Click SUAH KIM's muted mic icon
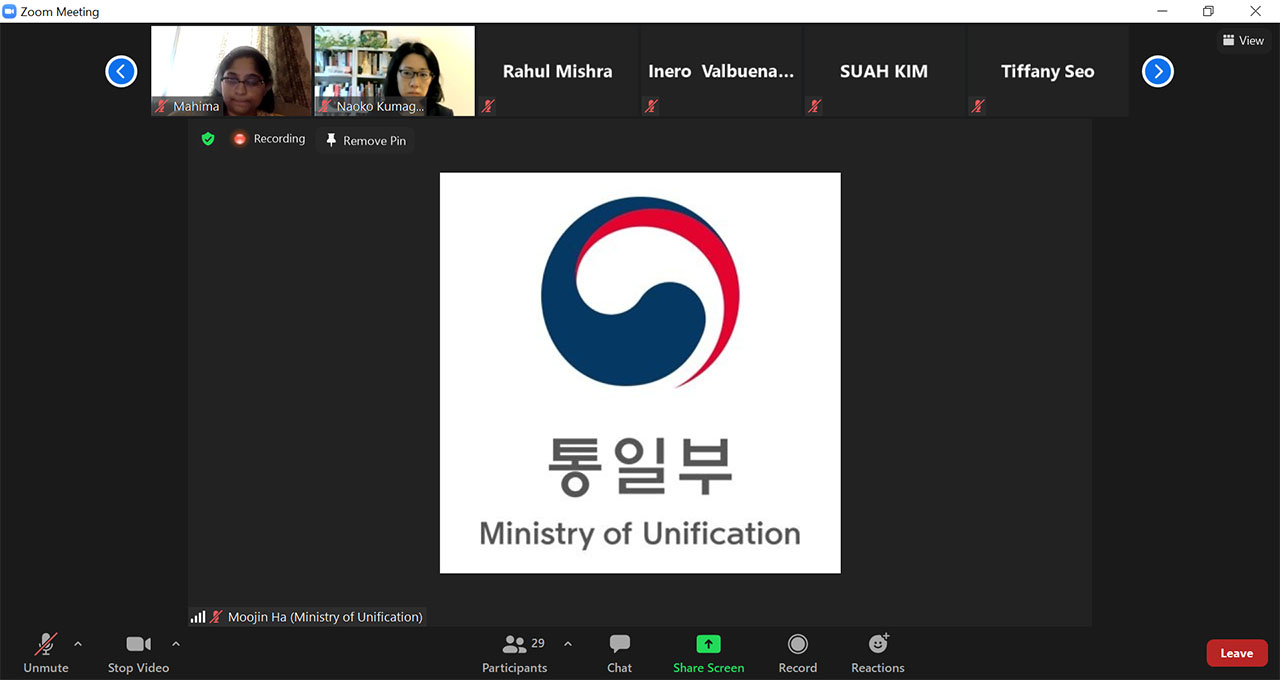 [x=814, y=106]
